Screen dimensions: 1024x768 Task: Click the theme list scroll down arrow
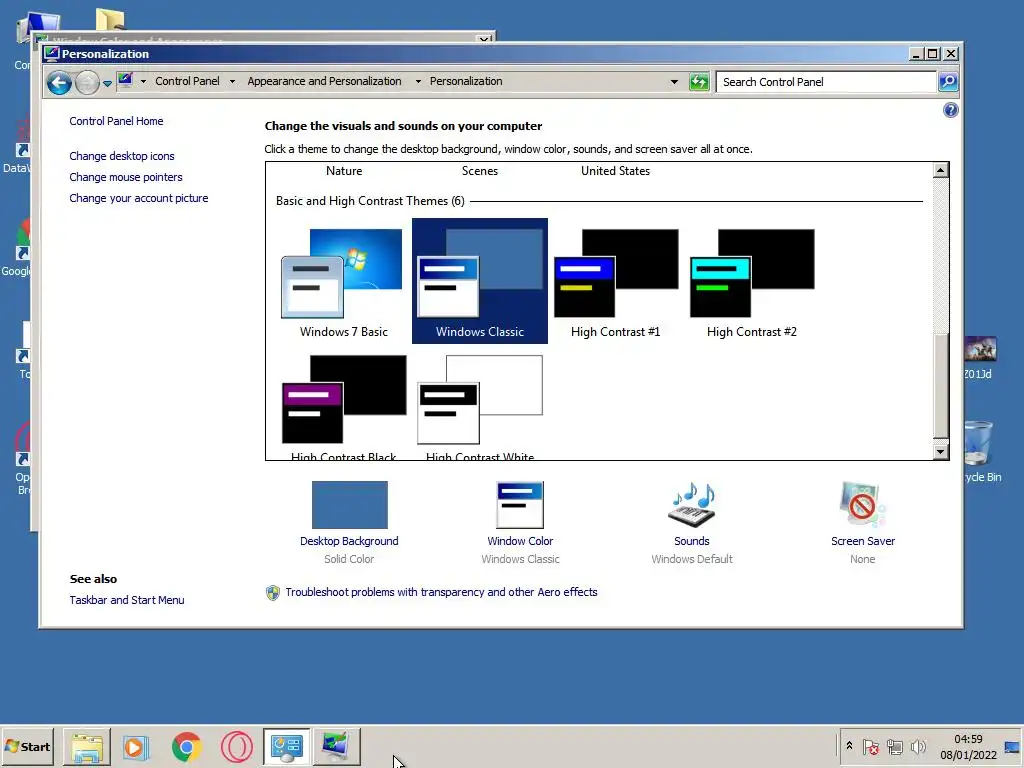940,451
